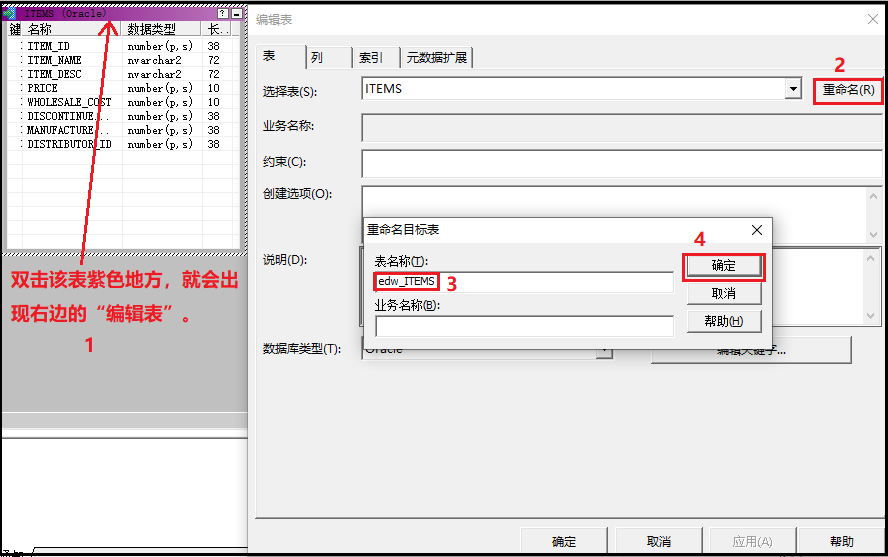Screen dimensions: 888x557
Task: Click the 业务名称 field in Edit Table window
Action: point(622,127)
